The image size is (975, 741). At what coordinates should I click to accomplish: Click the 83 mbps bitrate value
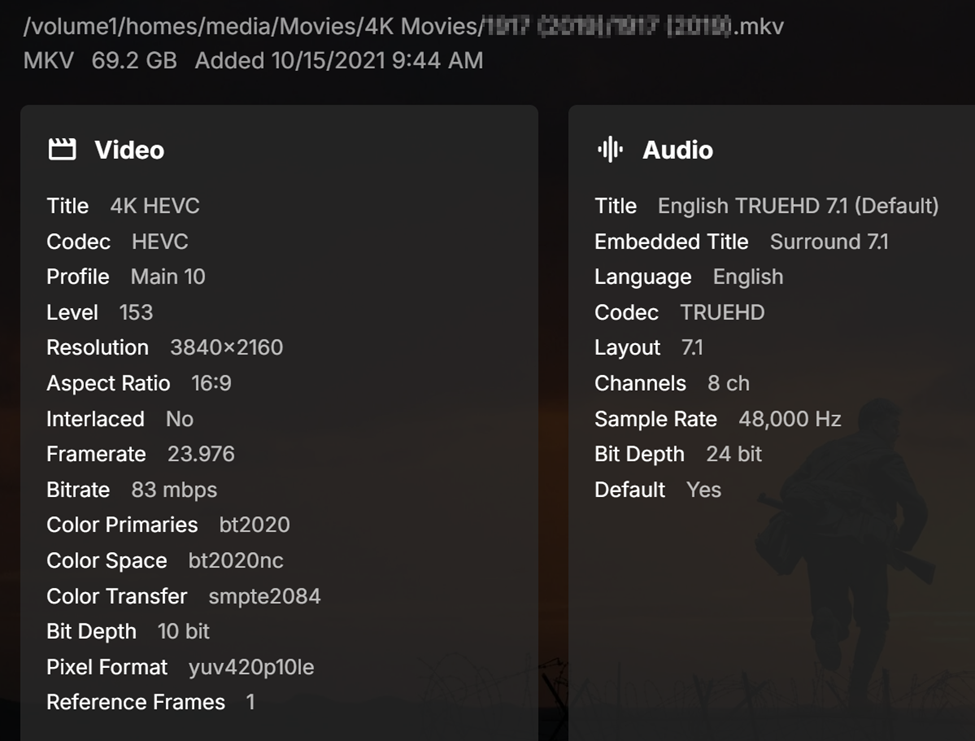[x=174, y=489]
